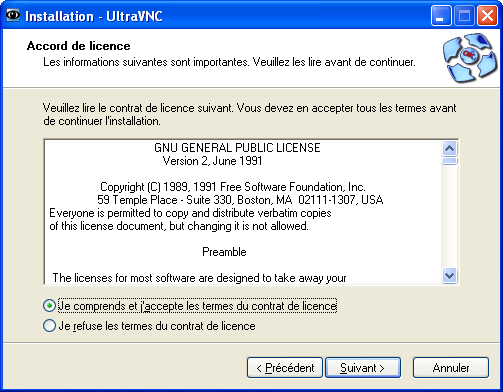
Task: Click the Suivant button
Action: tap(363, 368)
